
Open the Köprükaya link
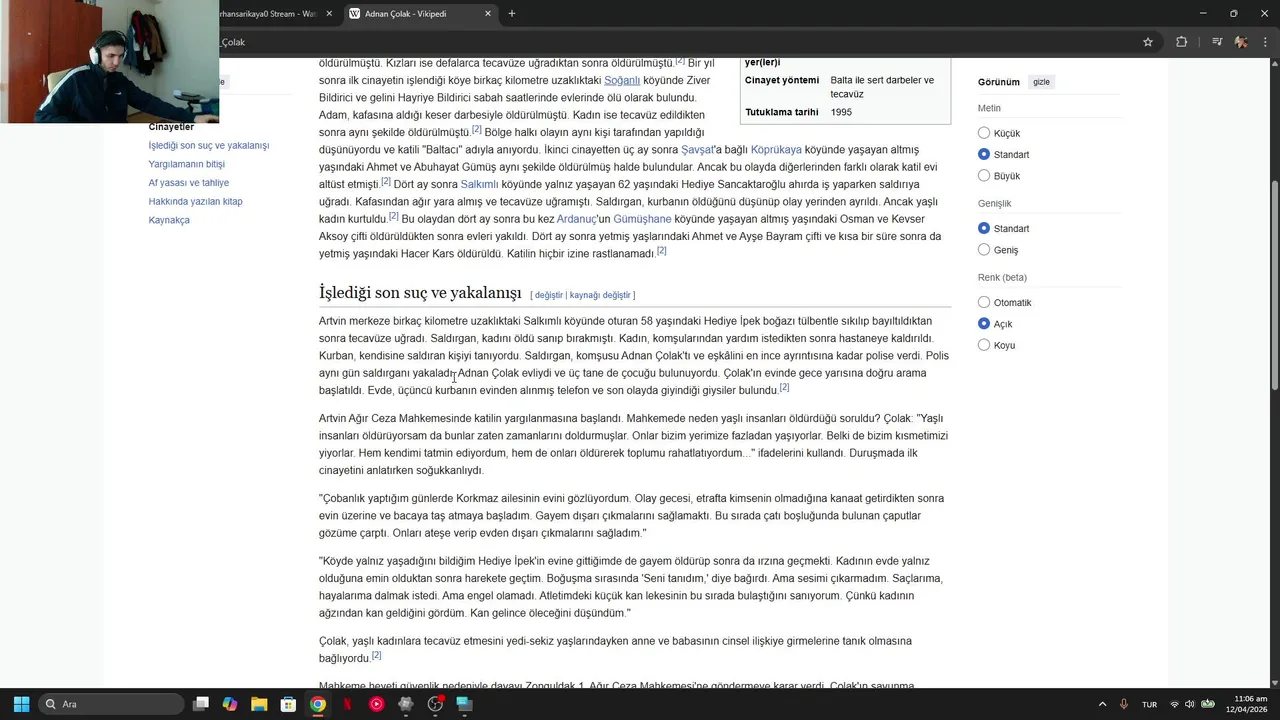click(x=776, y=150)
